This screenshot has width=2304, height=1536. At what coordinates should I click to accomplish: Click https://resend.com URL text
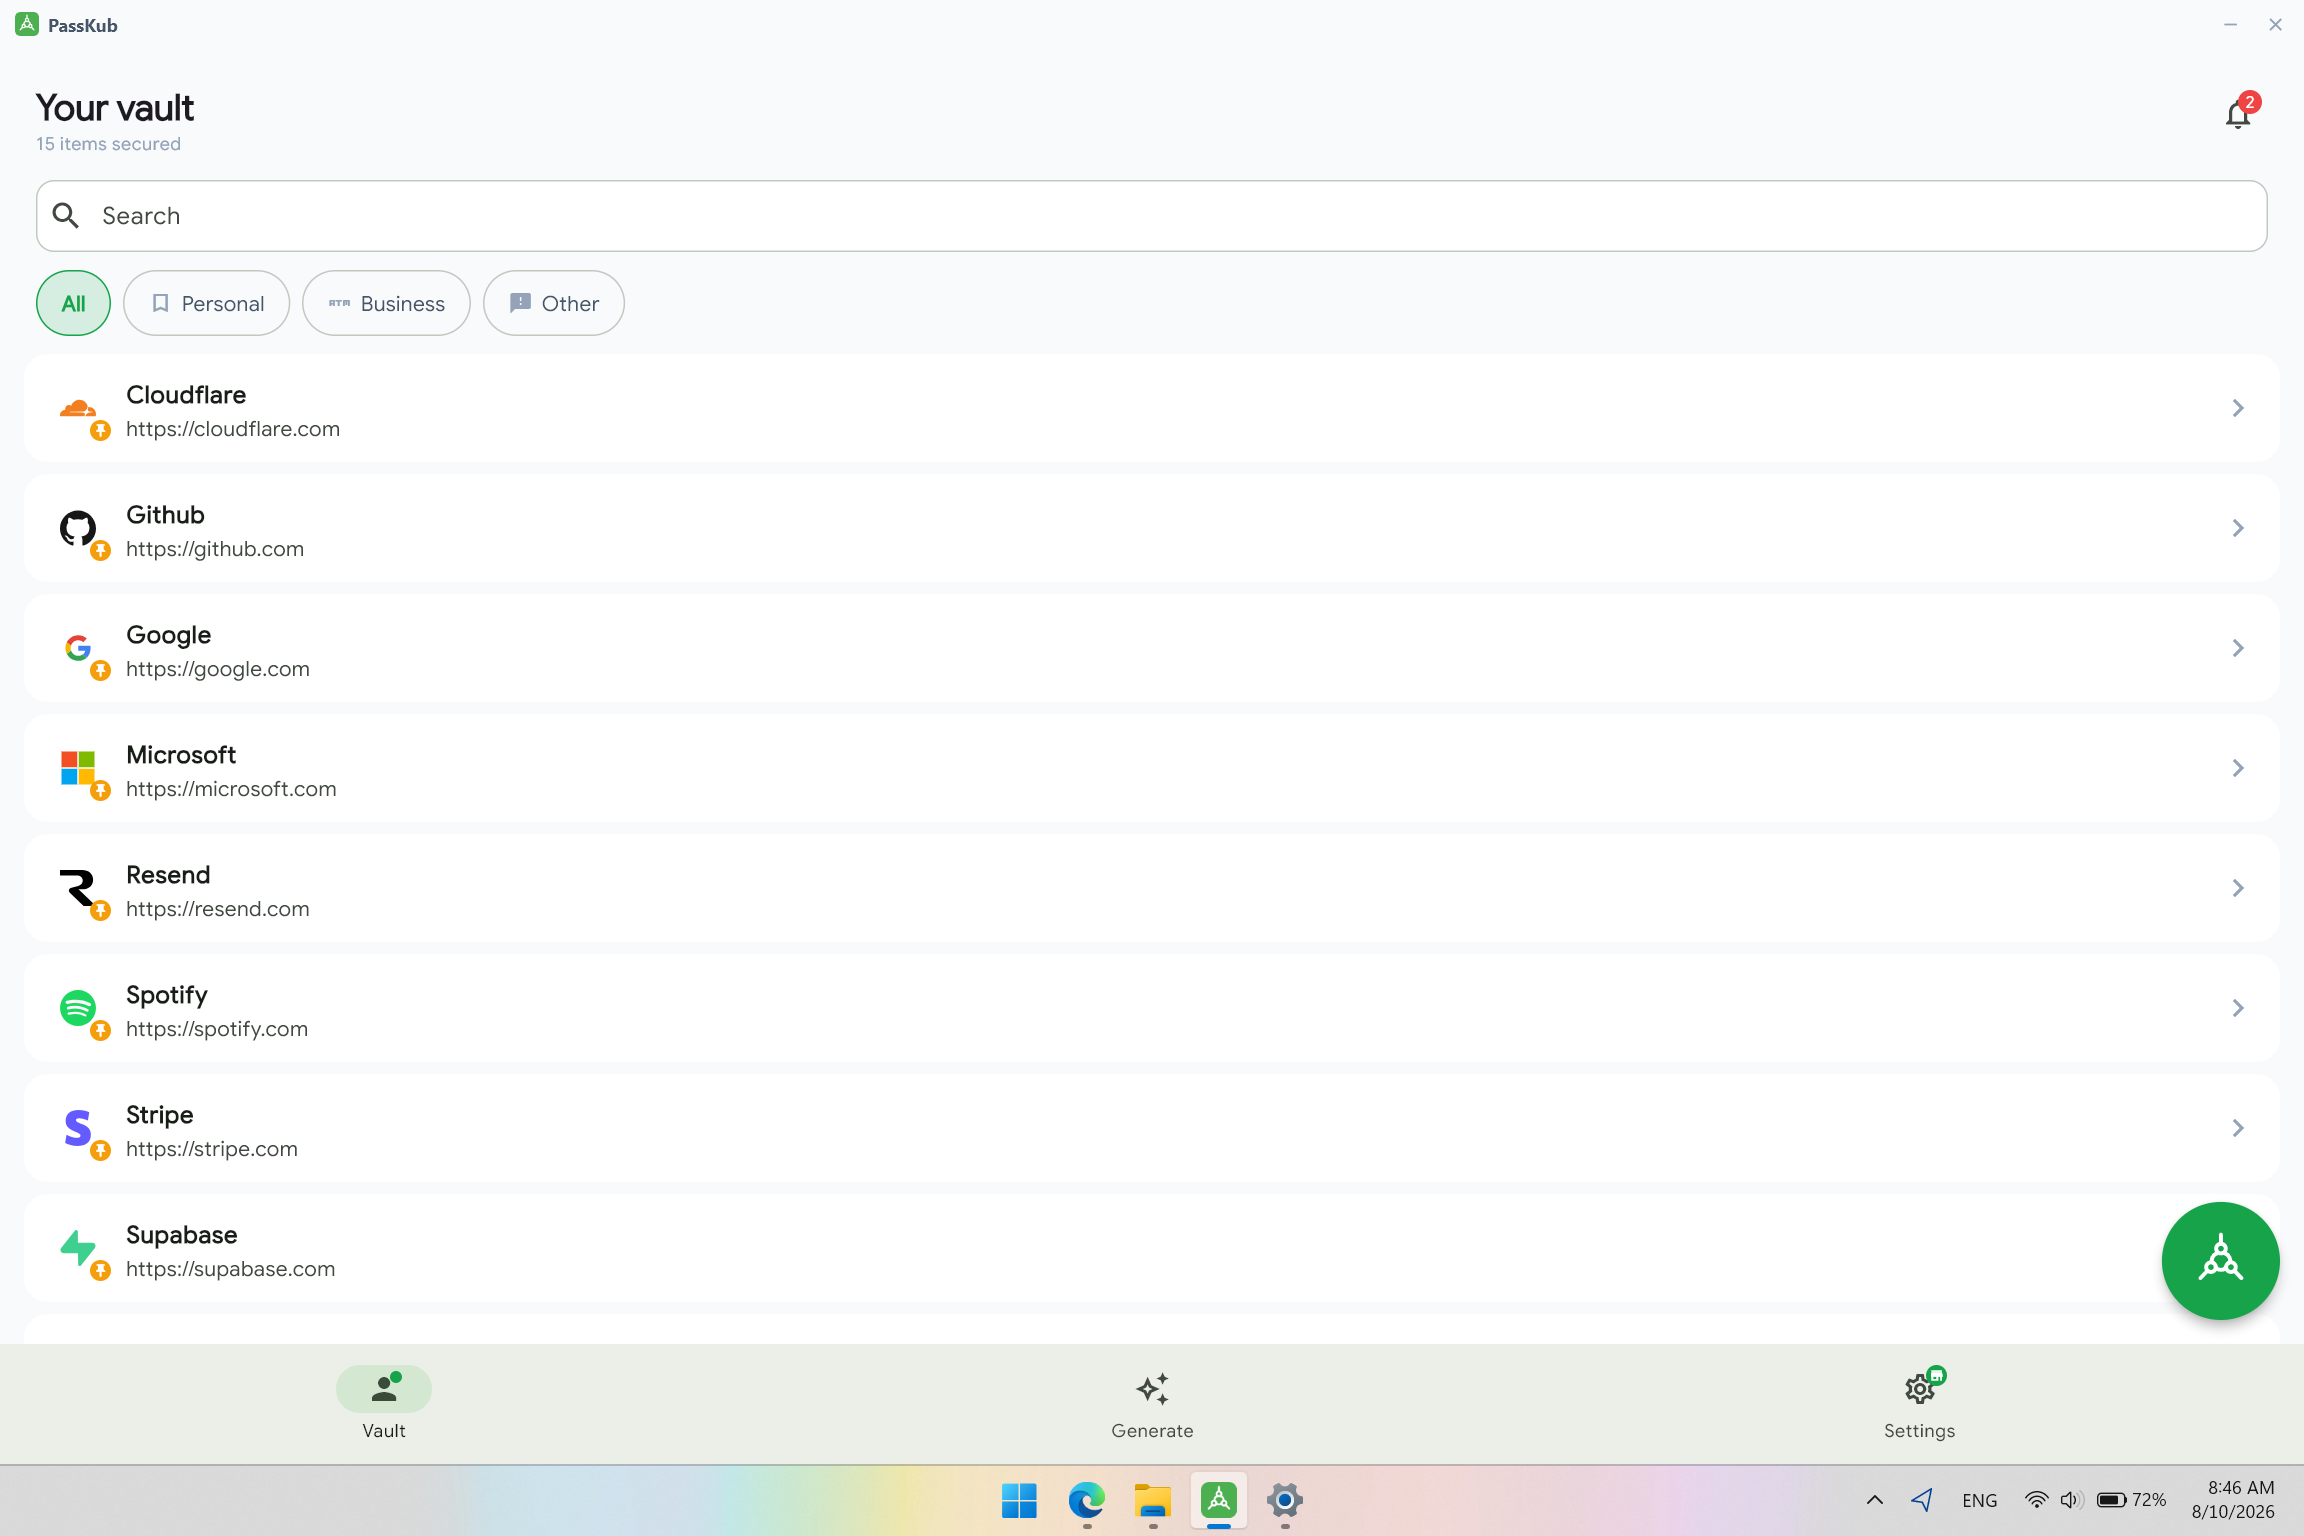[218, 909]
